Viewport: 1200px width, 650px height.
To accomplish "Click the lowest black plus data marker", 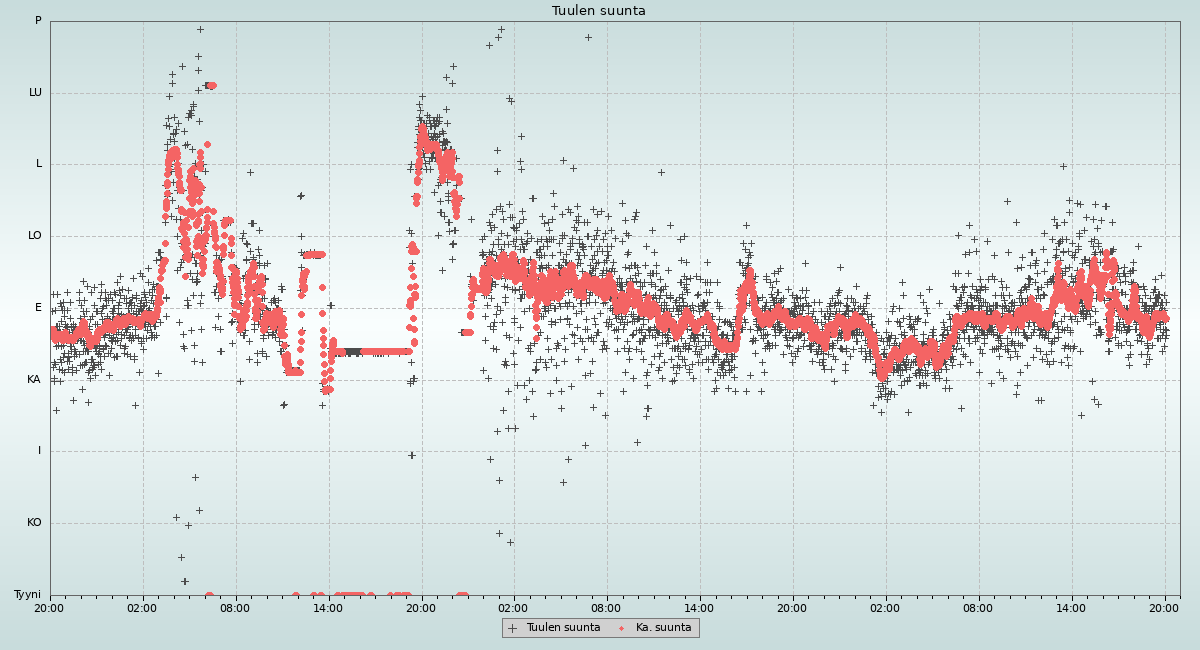I will pyautogui.click(x=184, y=581).
